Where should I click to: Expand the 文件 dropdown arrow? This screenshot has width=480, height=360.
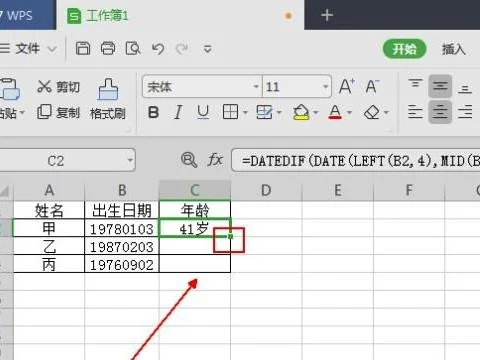click(x=52, y=49)
